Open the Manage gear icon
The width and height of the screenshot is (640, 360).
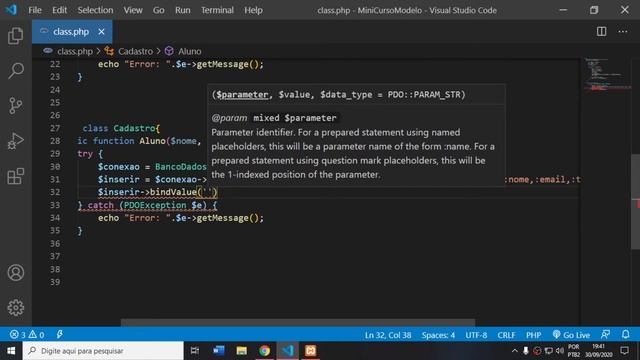(x=16, y=307)
